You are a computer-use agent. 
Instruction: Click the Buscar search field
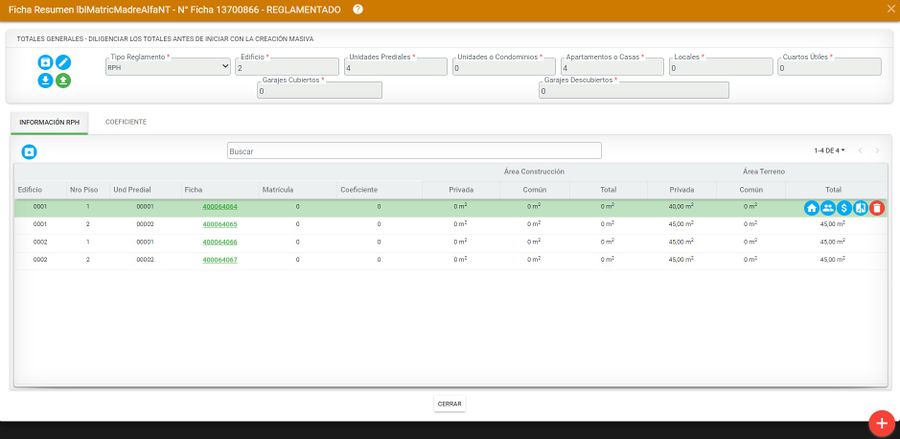coord(414,151)
